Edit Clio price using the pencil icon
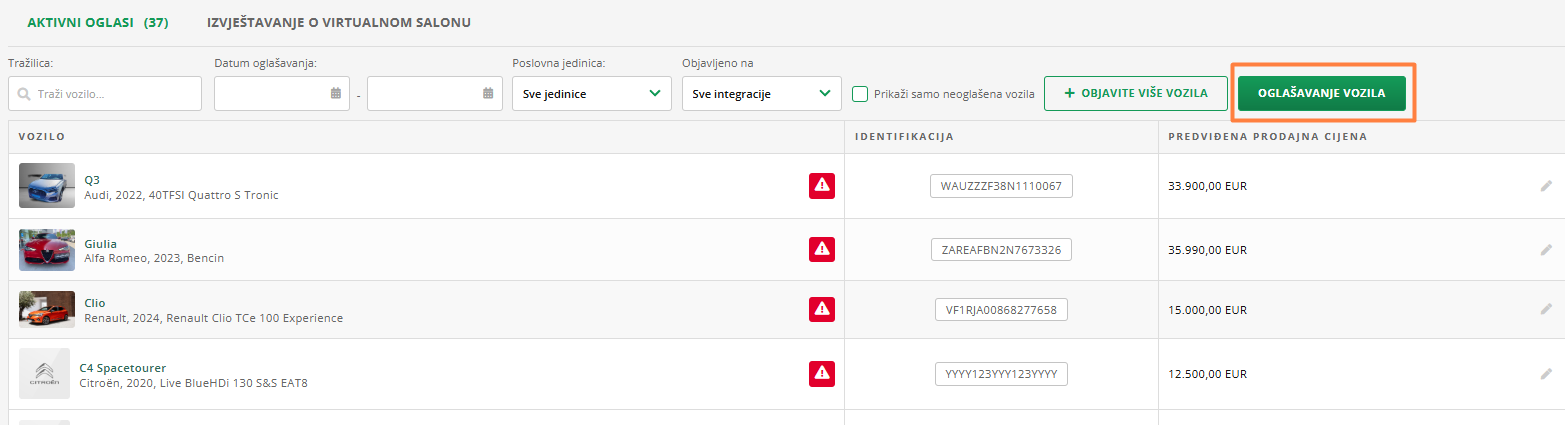Image resolution: width=1565 pixels, height=425 pixels. click(x=1546, y=309)
